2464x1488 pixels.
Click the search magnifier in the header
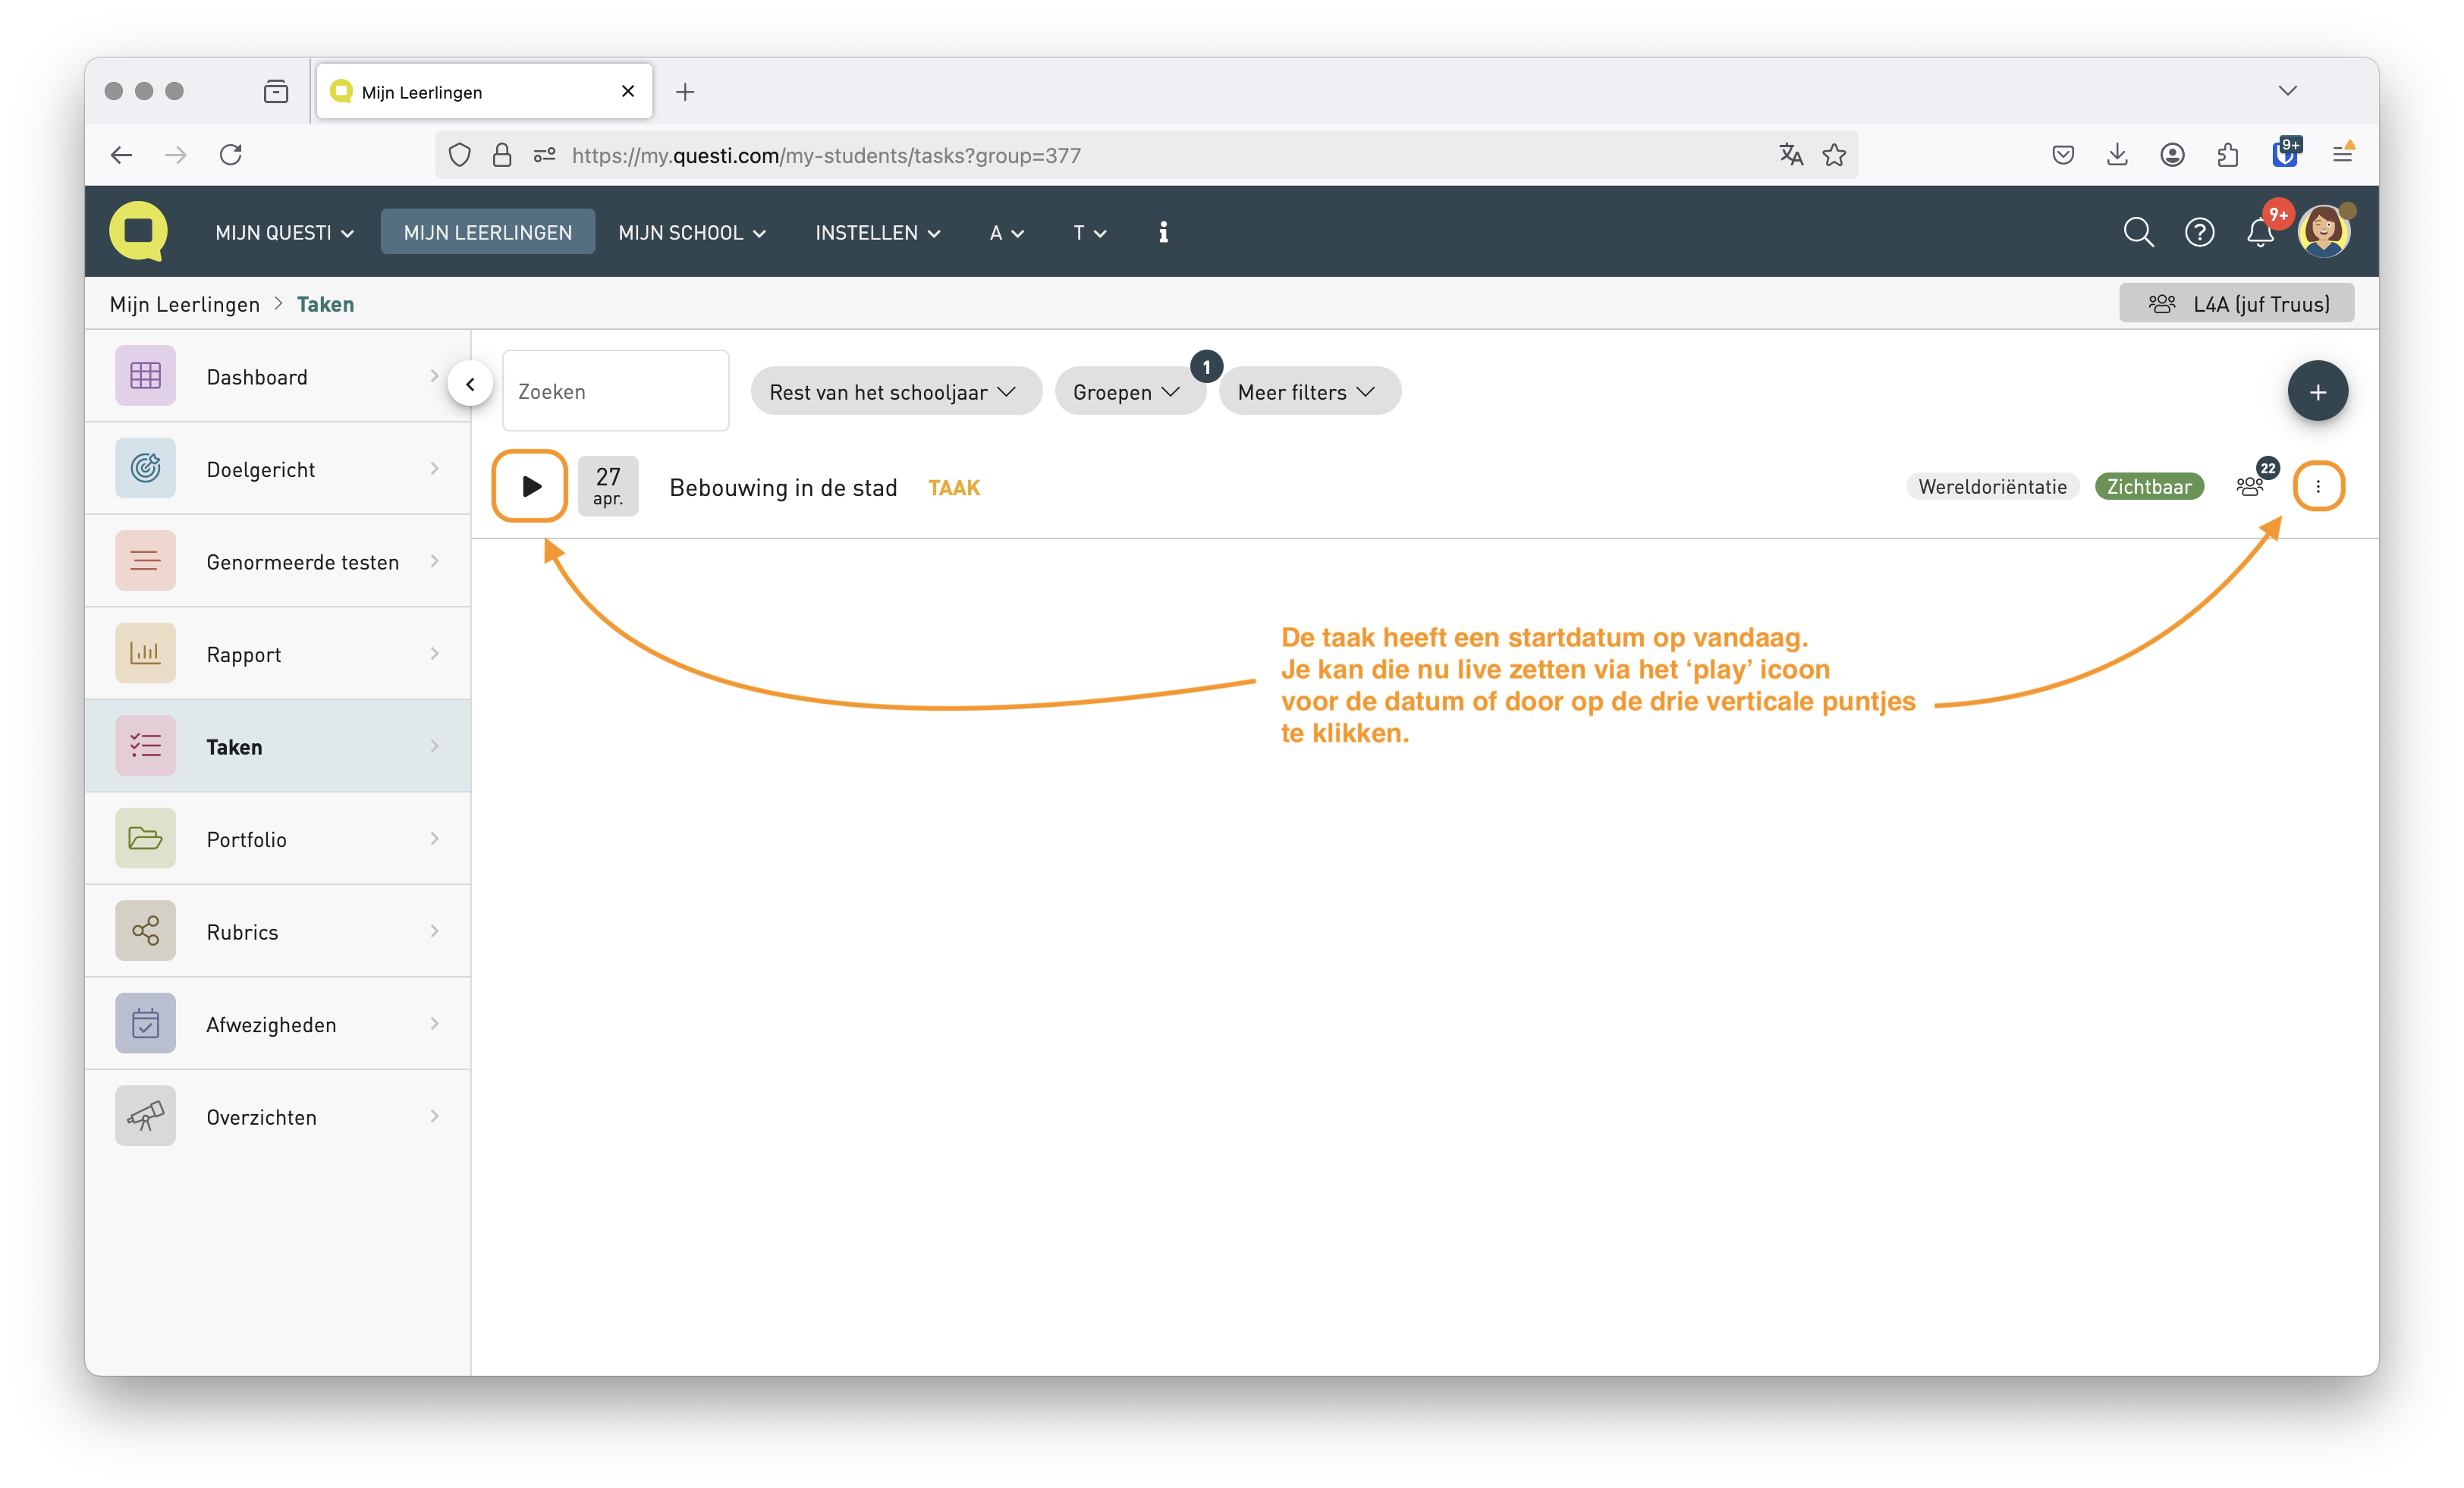2138,233
